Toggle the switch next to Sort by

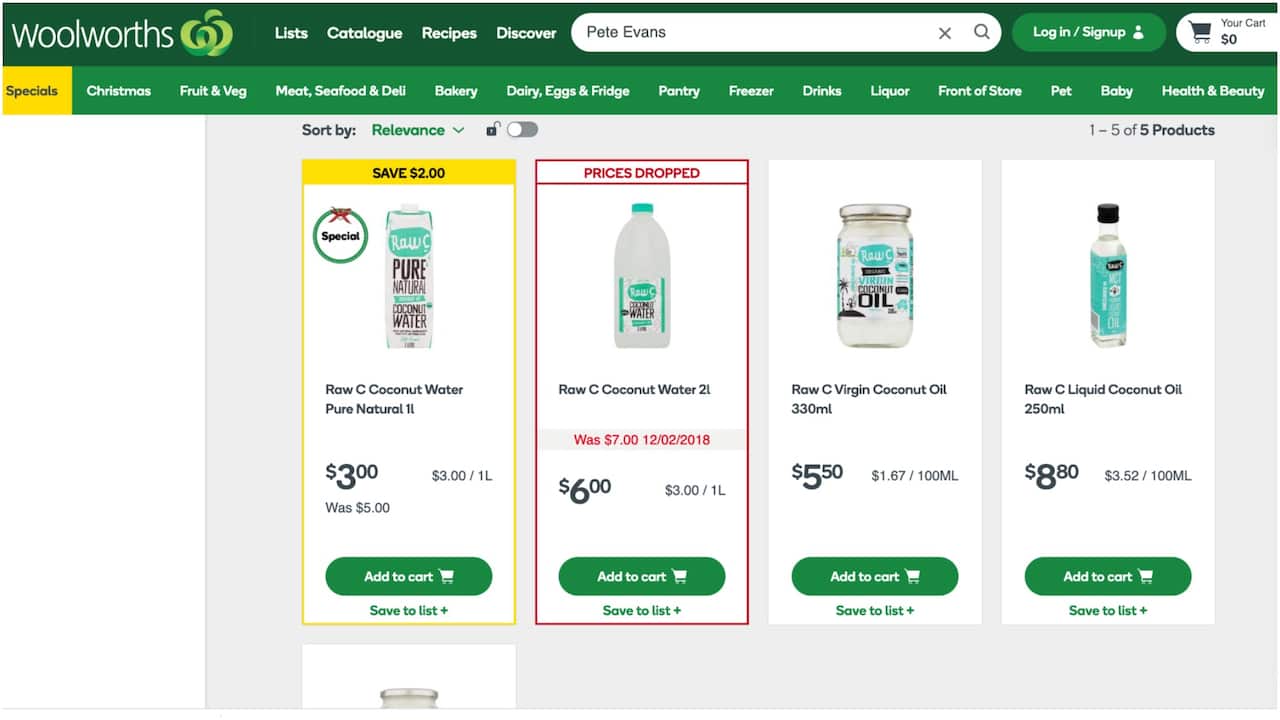click(x=522, y=129)
